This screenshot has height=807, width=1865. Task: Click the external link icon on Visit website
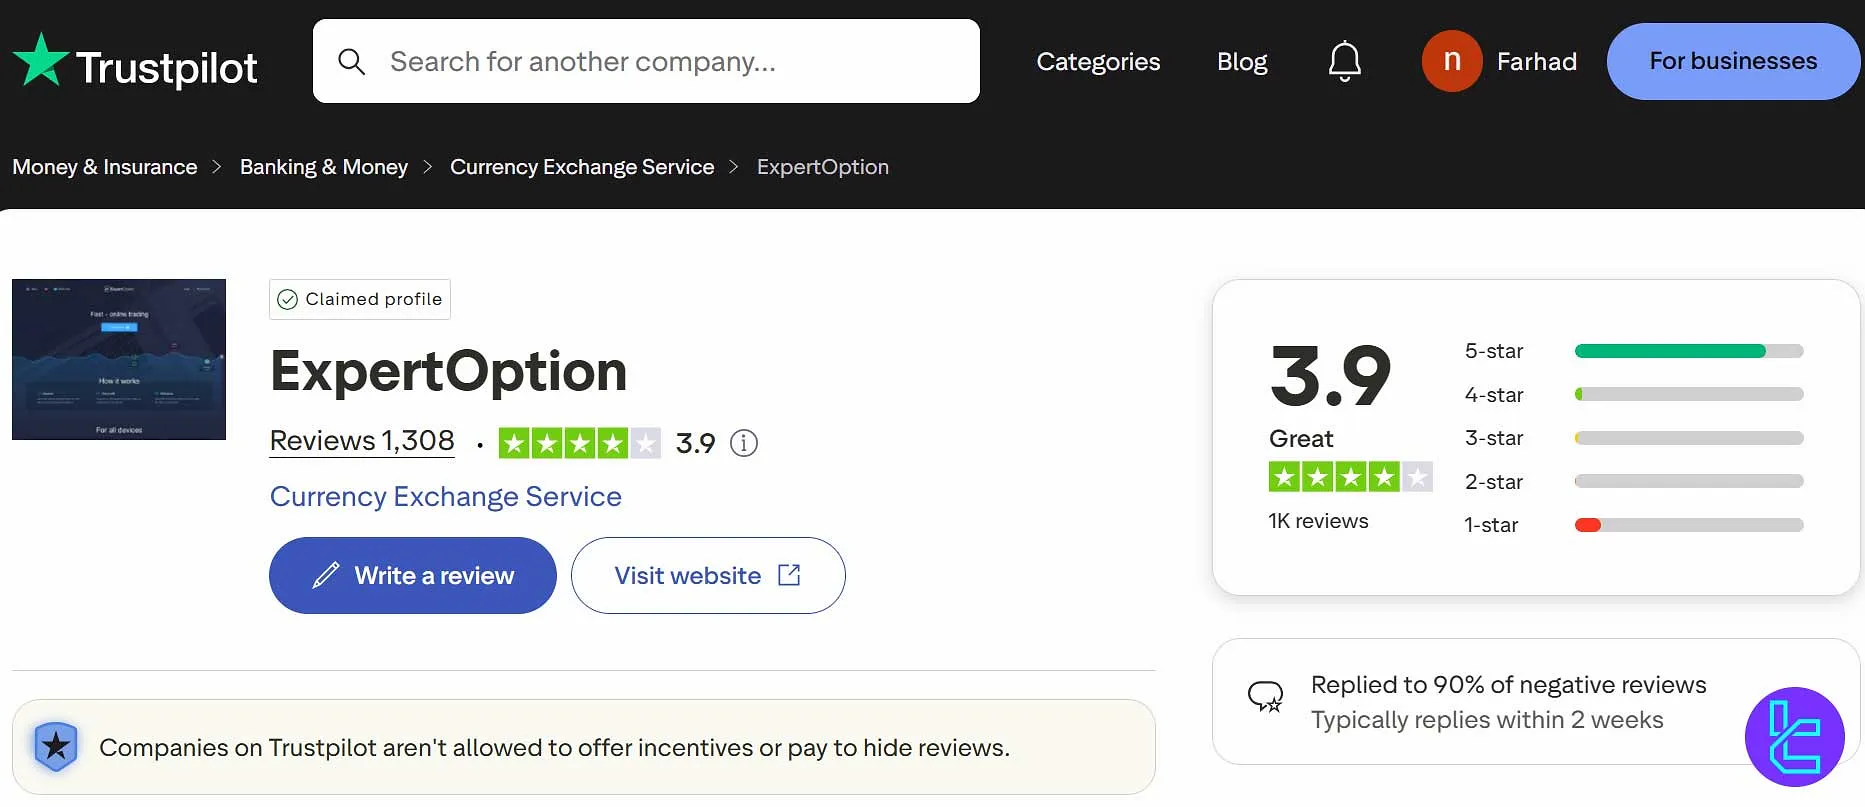(x=789, y=575)
